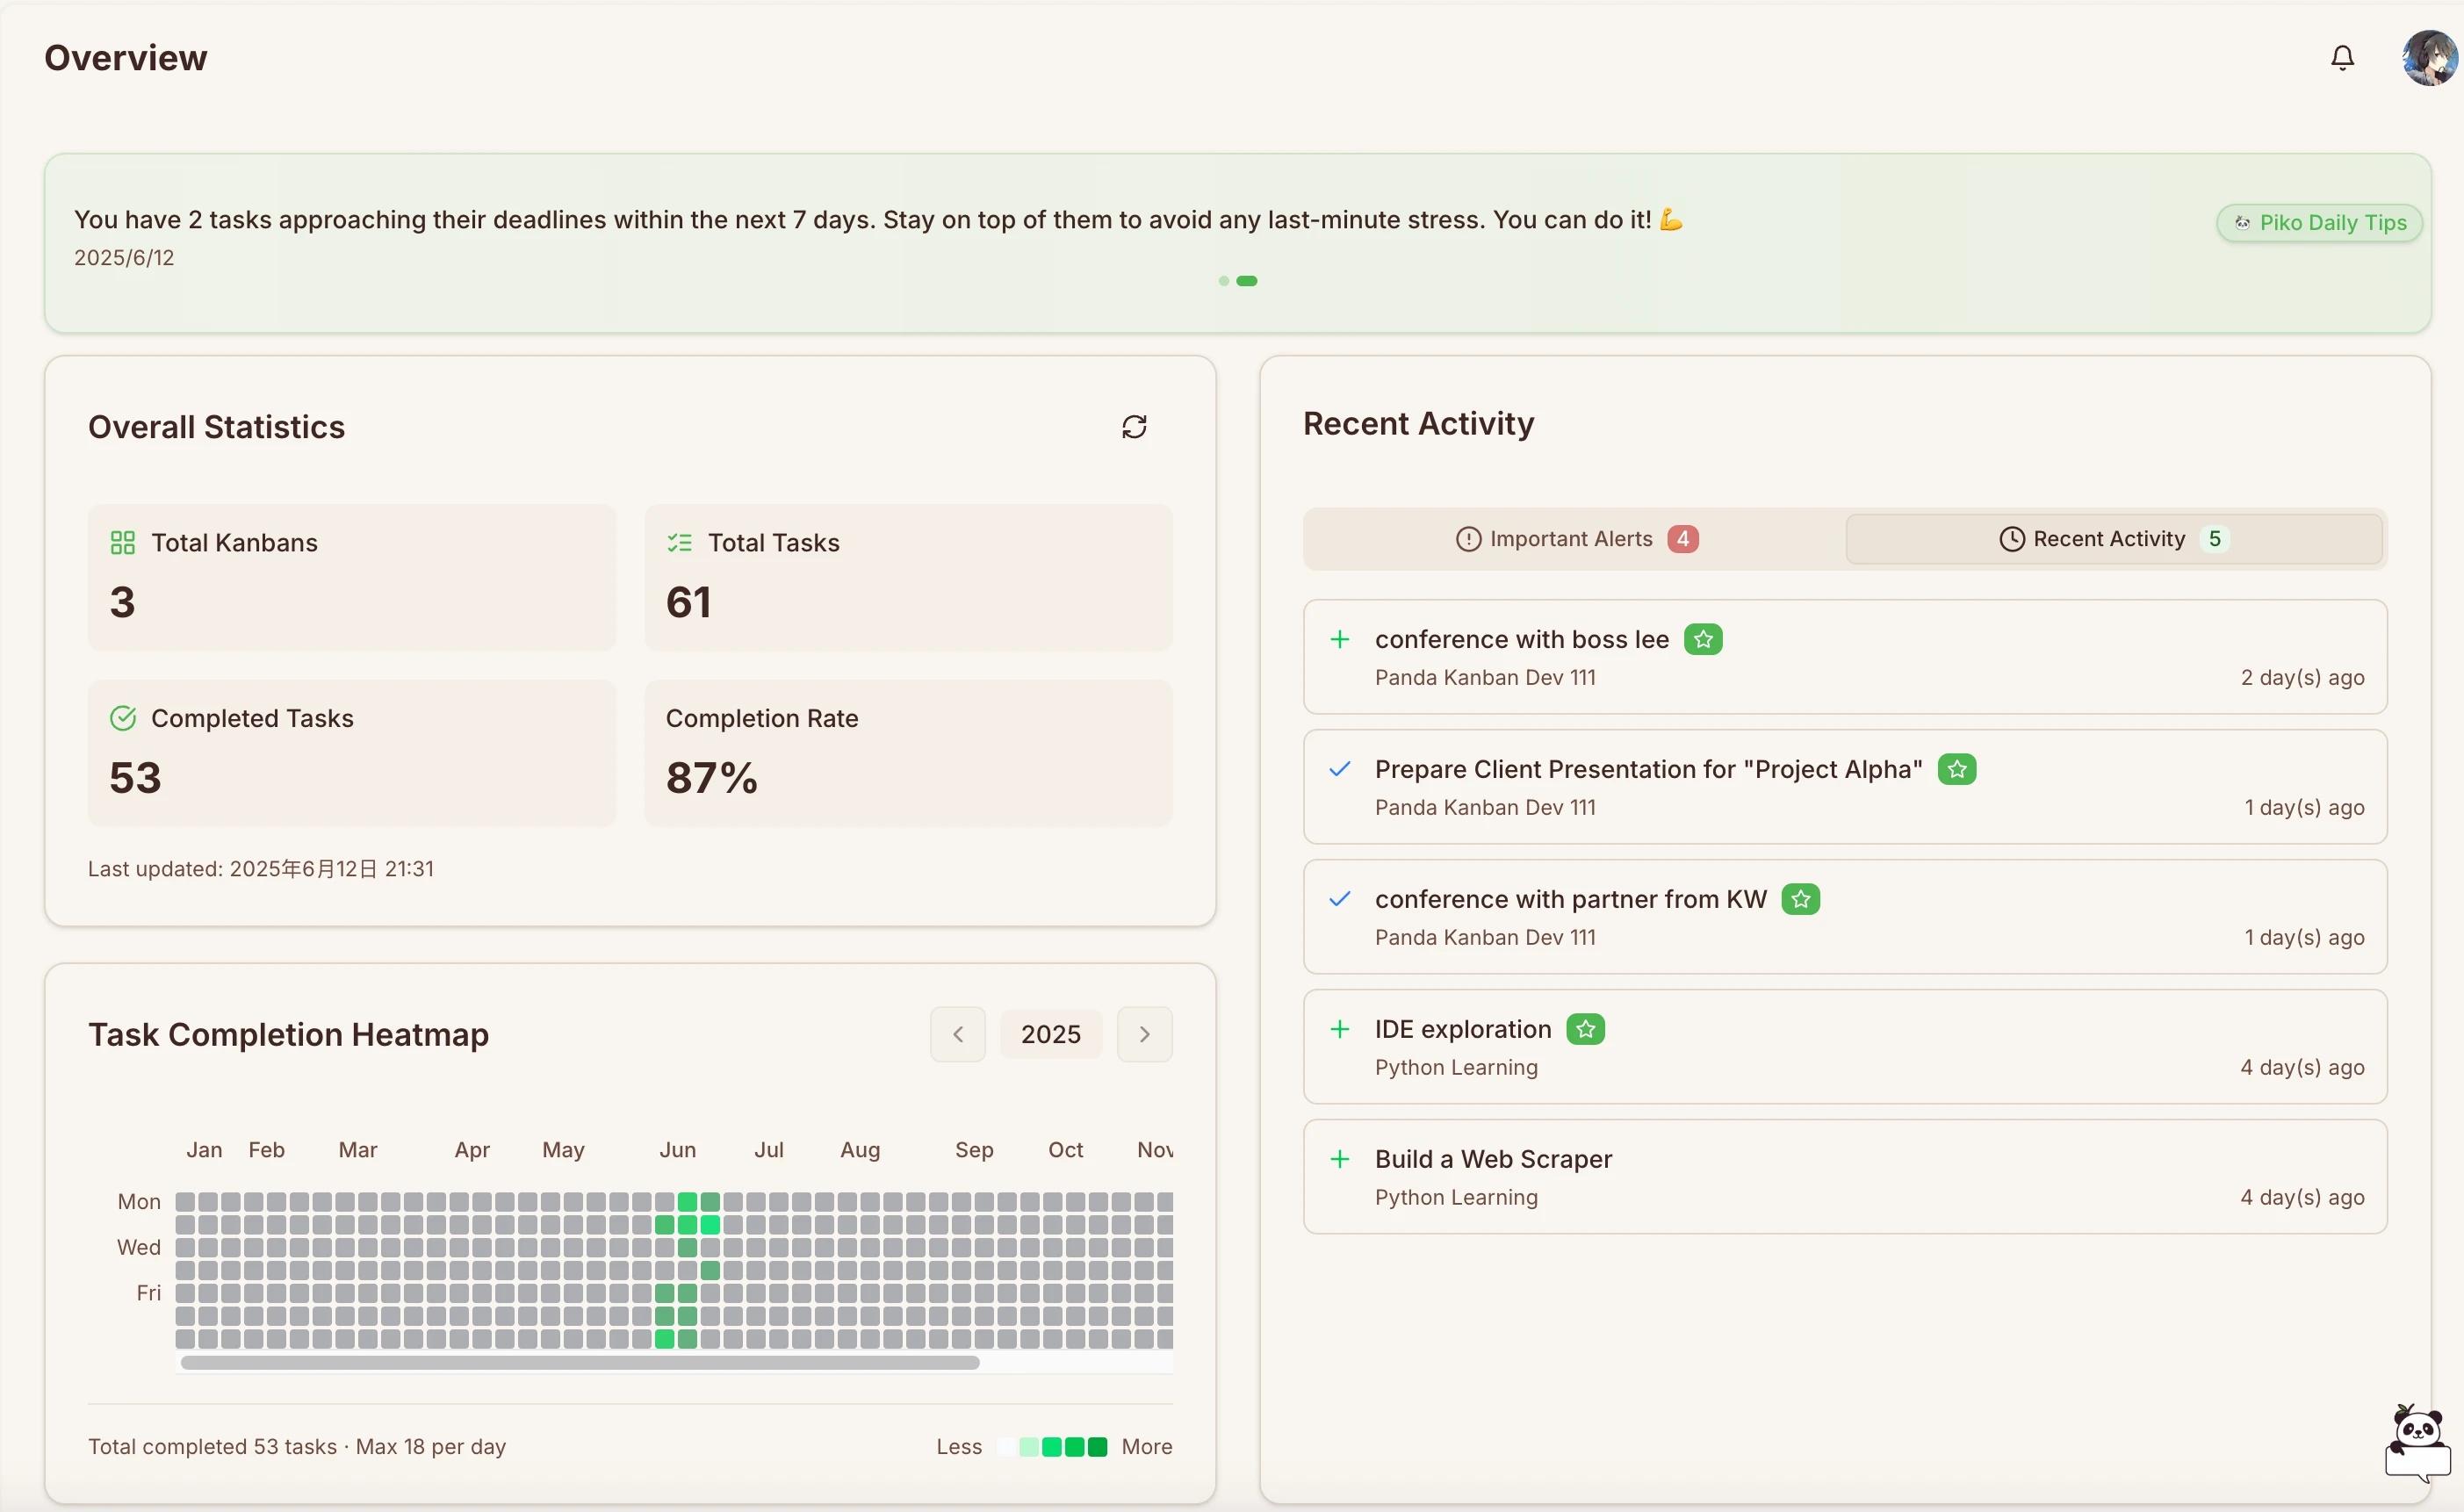This screenshot has width=2464, height=1512.
Task: Click the red 4 alerts count badge
Action: (1683, 539)
